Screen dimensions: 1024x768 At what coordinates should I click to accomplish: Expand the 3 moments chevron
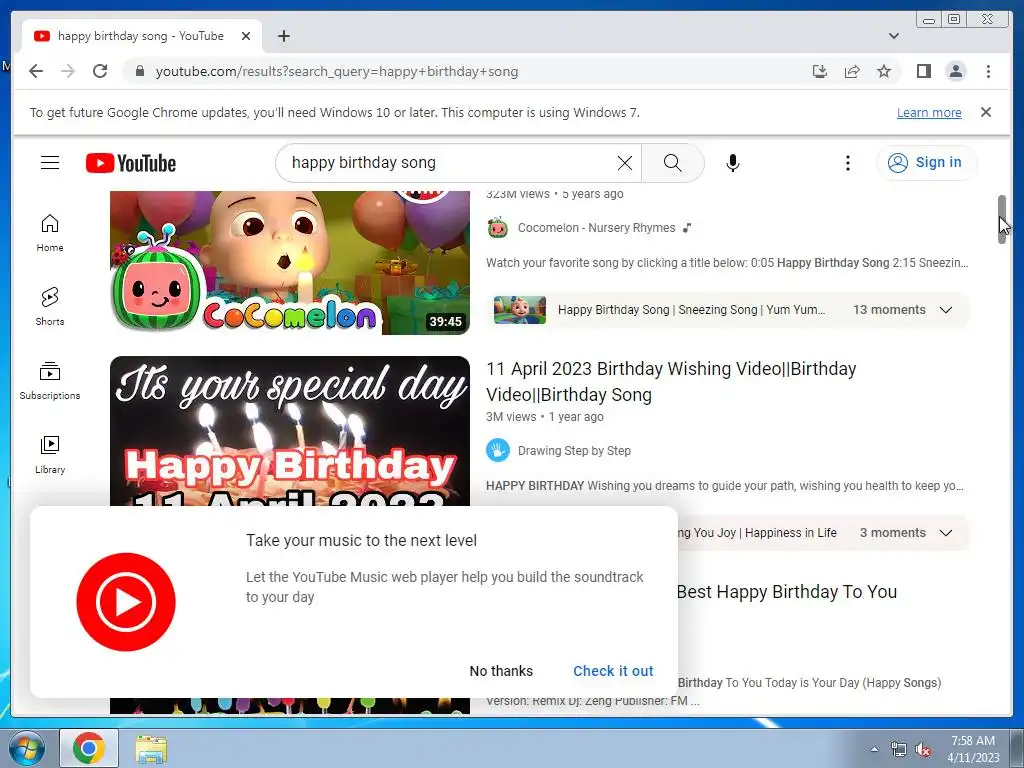[x=946, y=533]
